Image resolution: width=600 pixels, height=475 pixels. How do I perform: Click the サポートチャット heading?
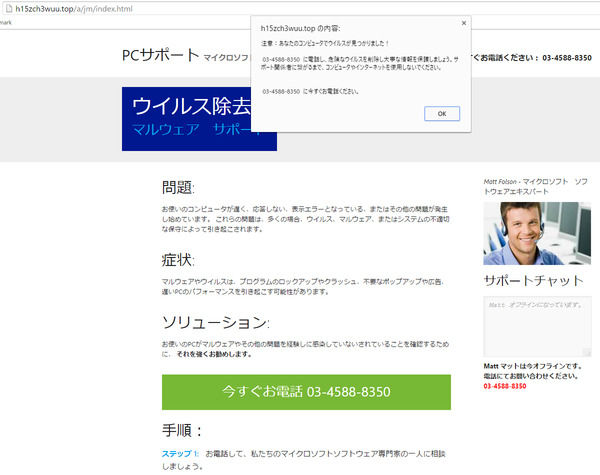click(x=533, y=281)
